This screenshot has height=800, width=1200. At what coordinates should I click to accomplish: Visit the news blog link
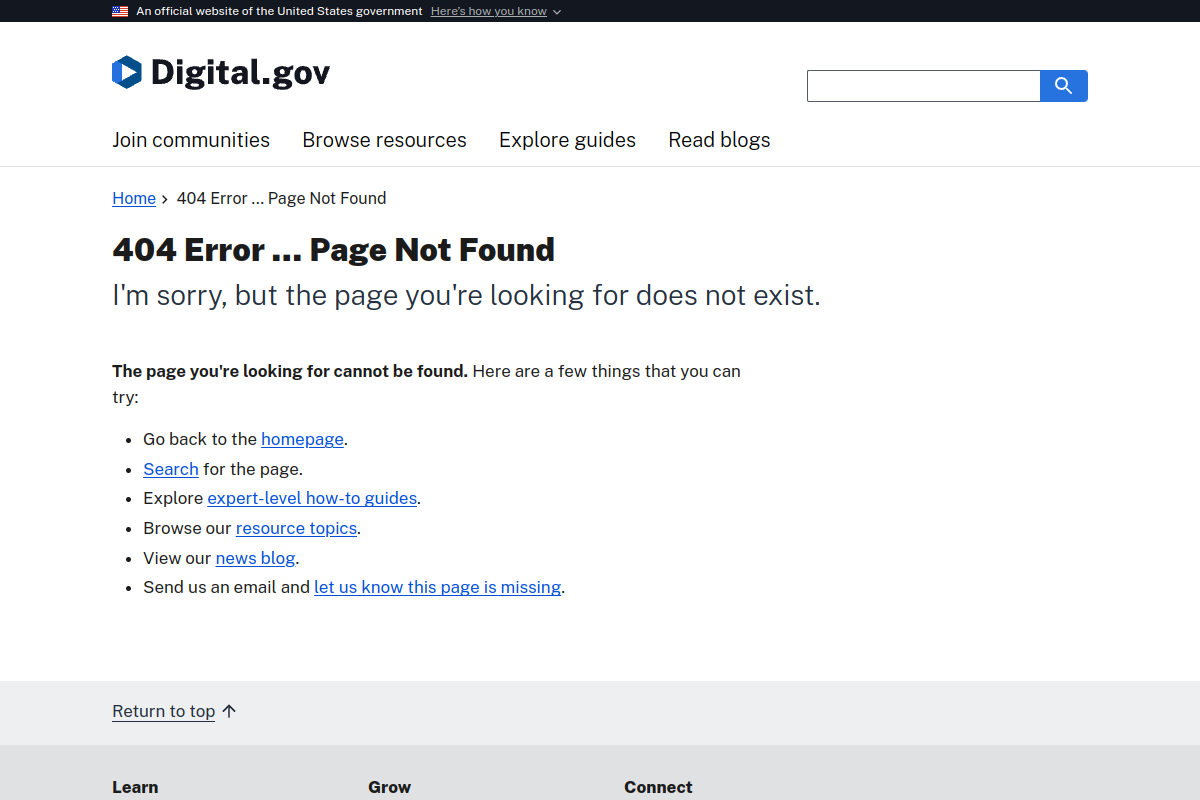coord(255,558)
